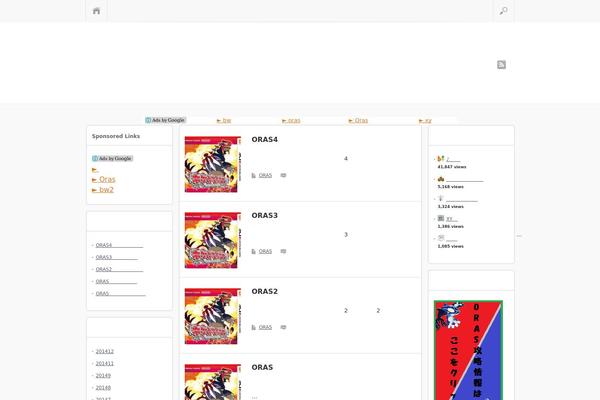Open the 'xy' ad link in top bar
The image size is (600, 400).
425,121
